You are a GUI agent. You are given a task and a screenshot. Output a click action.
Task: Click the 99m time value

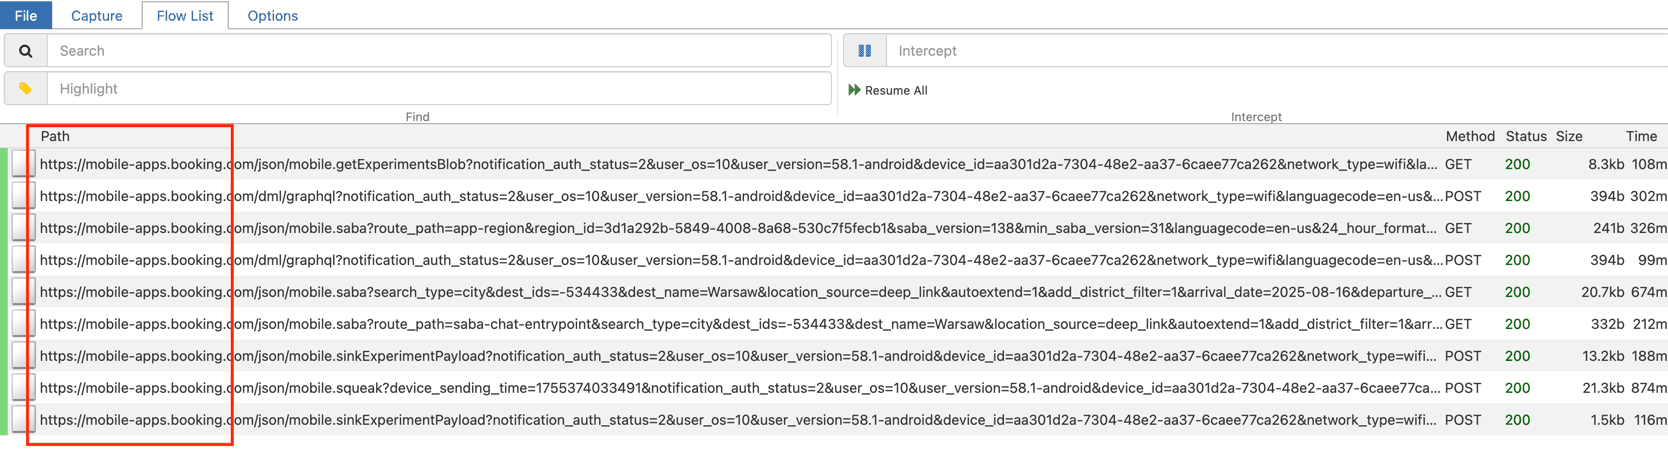[1652, 260]
